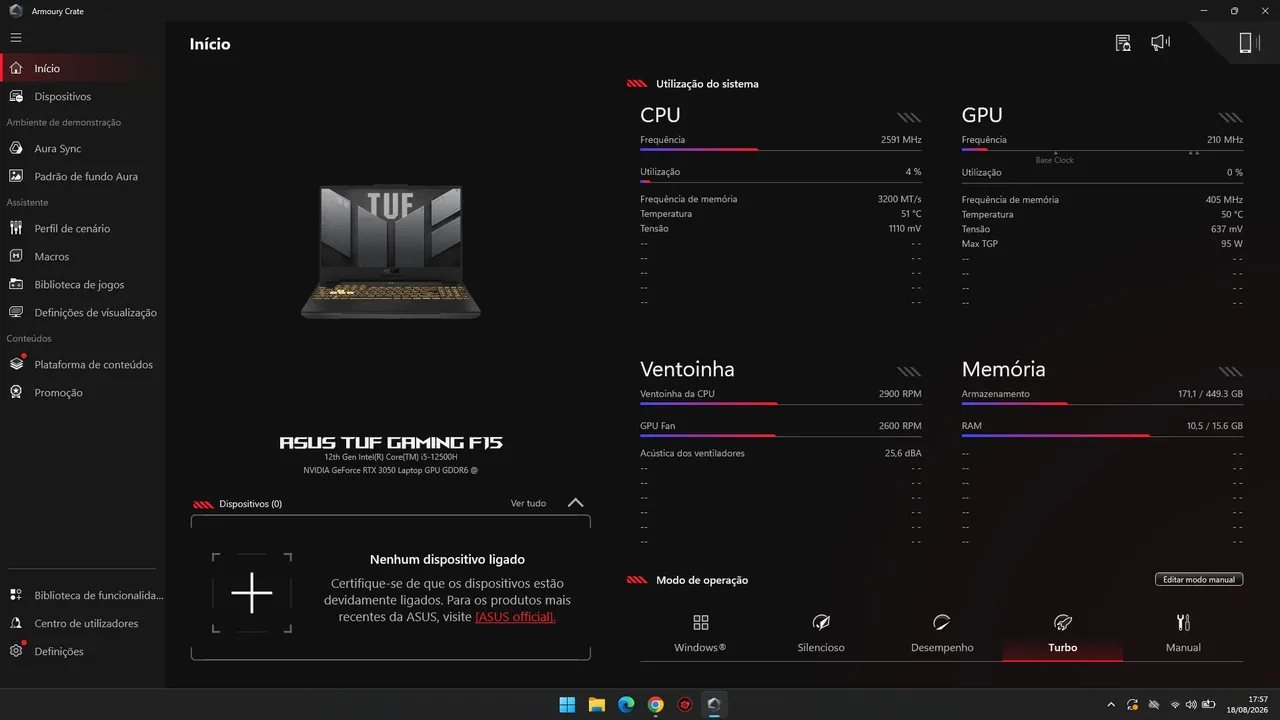Open Padrão de fundo Aura icon
Screen dimensions: 1280x720
click(x=16, y=176)
